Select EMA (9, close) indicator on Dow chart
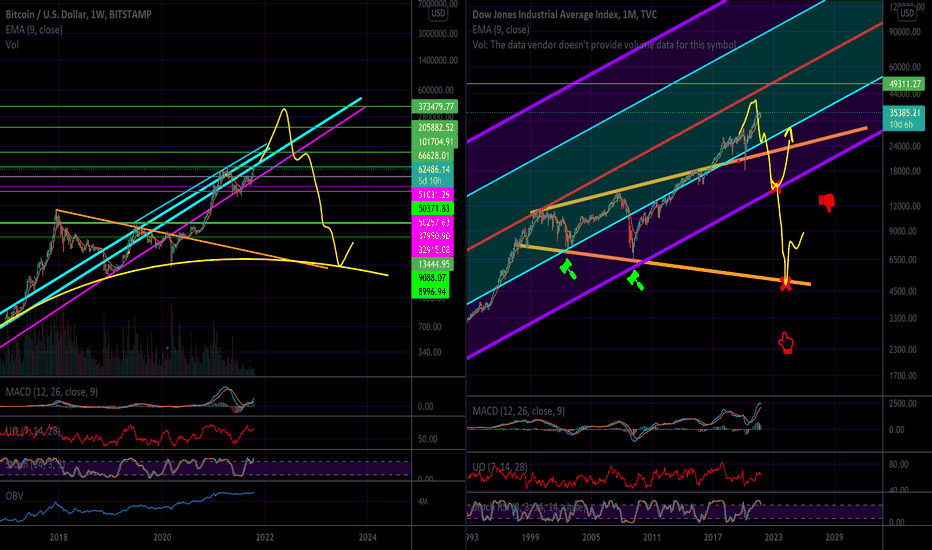Screen dimensions: 932x550 (501, 30)
